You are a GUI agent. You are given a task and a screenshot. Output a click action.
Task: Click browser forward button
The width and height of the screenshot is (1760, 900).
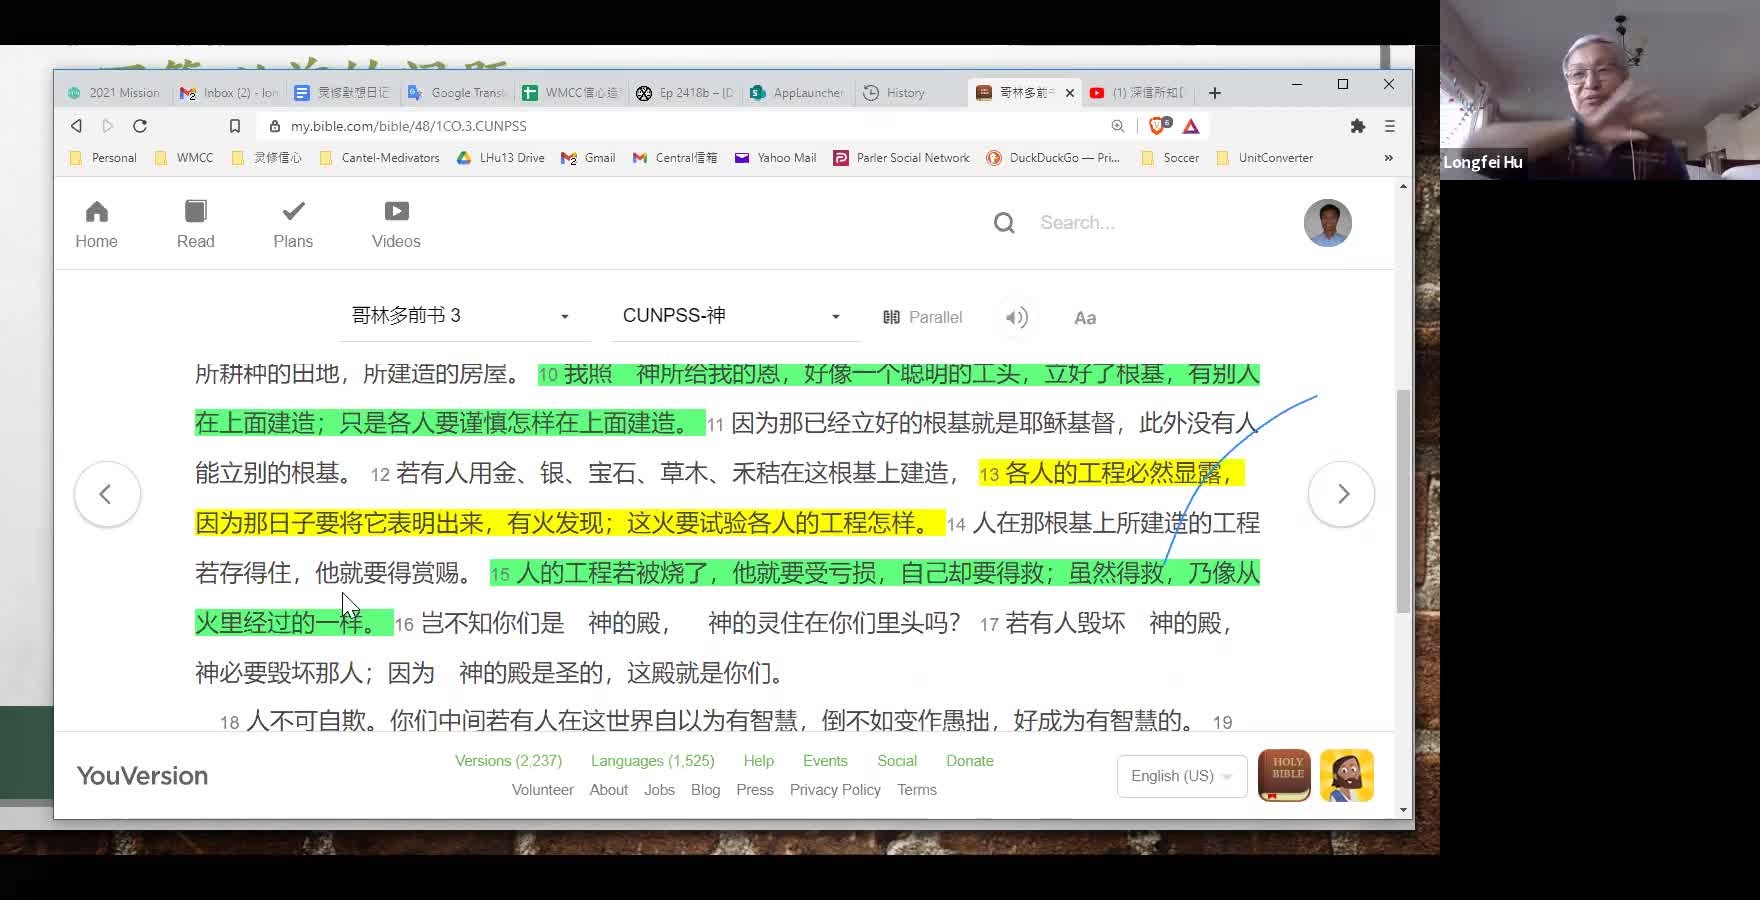click(x=108, y=126)
